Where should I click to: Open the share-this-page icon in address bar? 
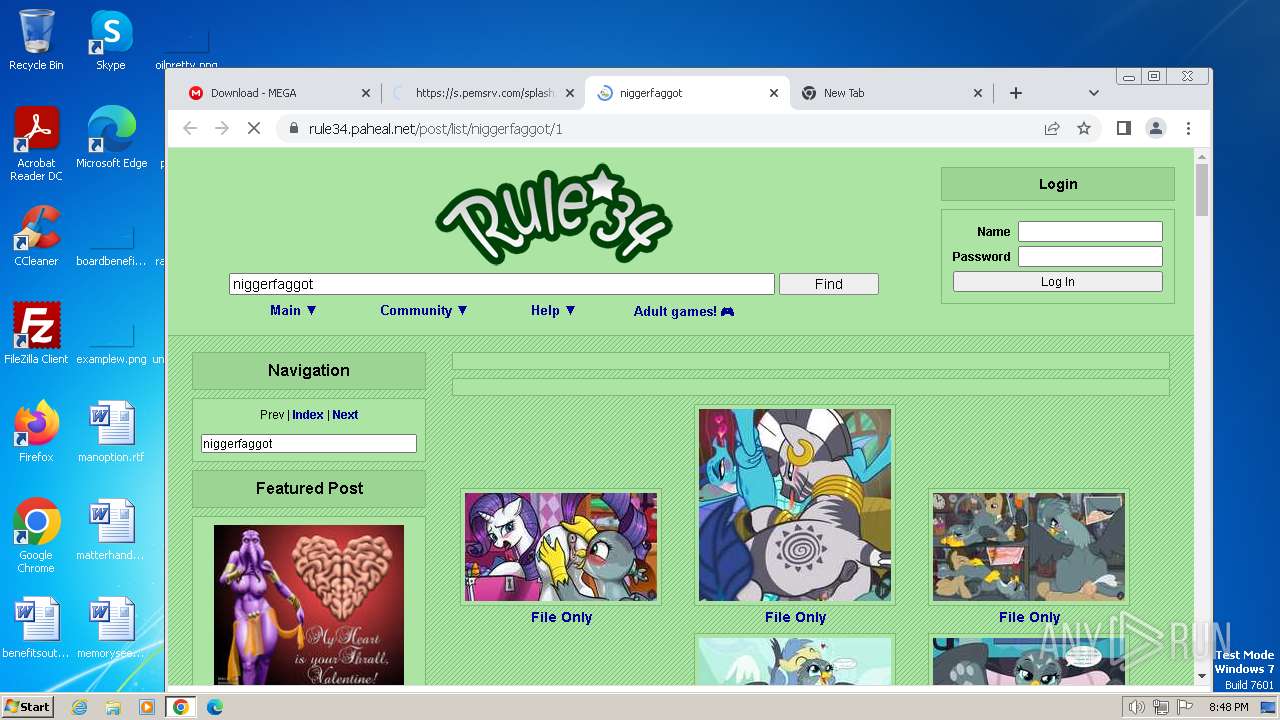[1052, 128]
